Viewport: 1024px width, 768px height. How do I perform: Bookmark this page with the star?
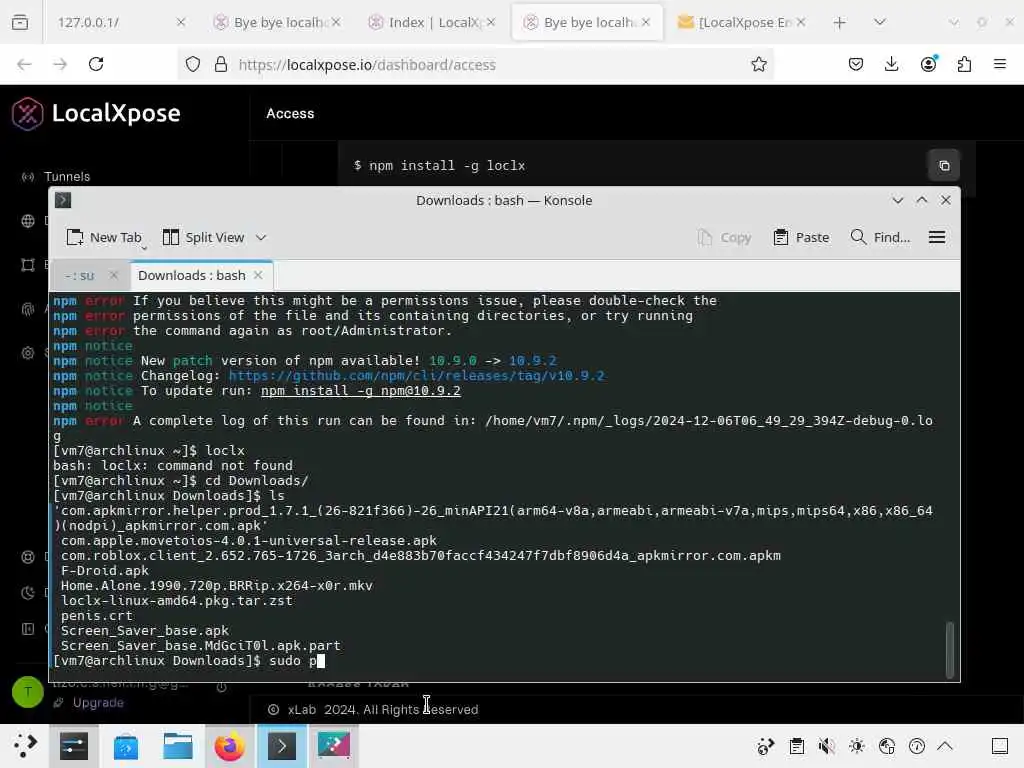pos(758,64)
